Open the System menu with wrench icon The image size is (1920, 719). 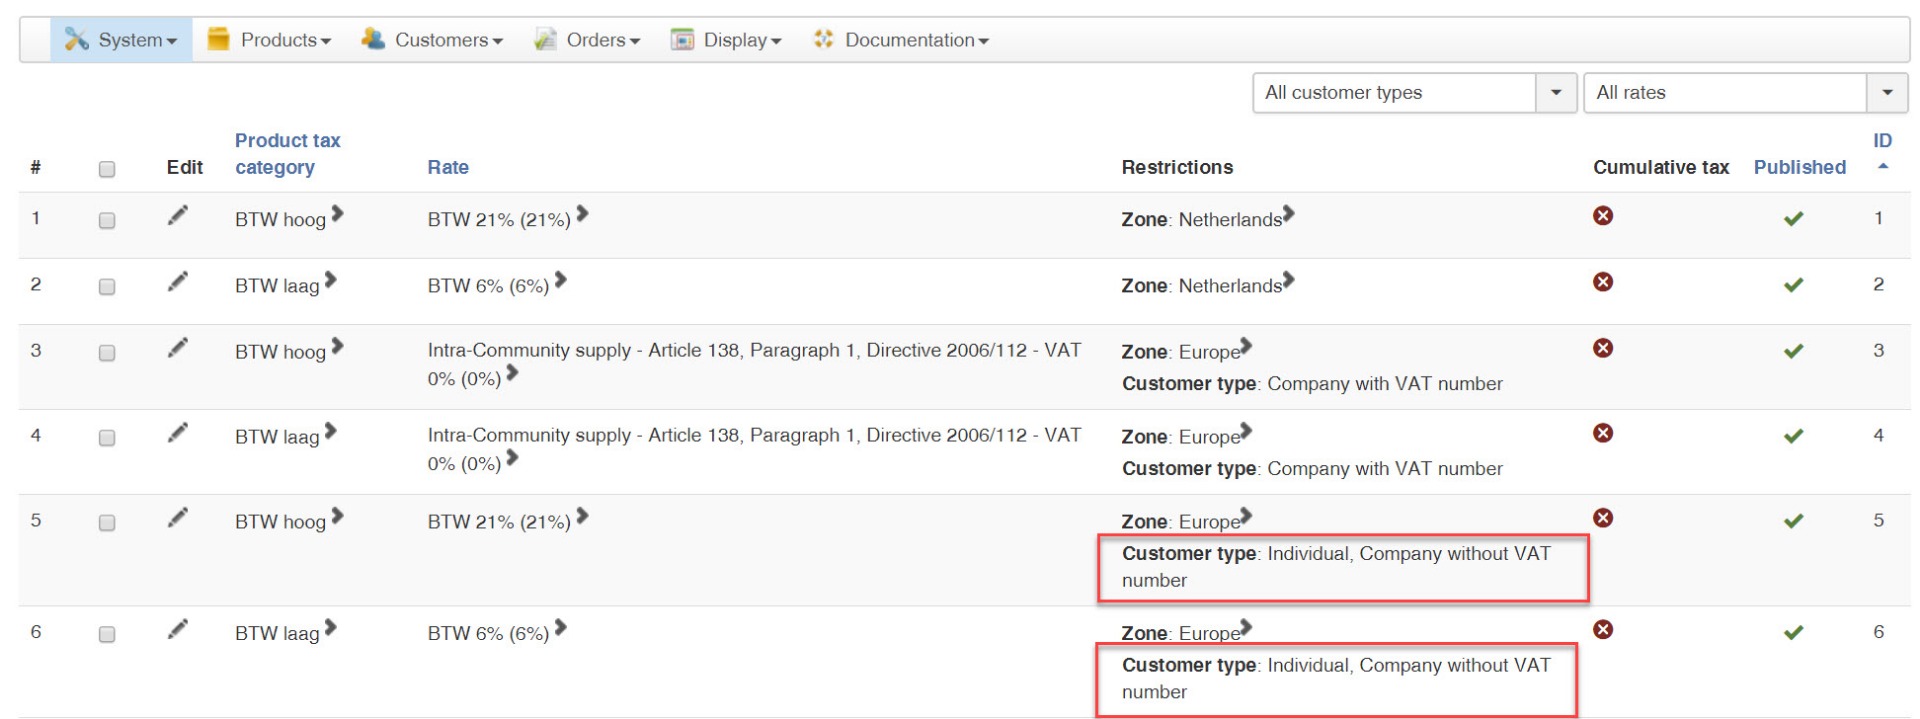121,40
